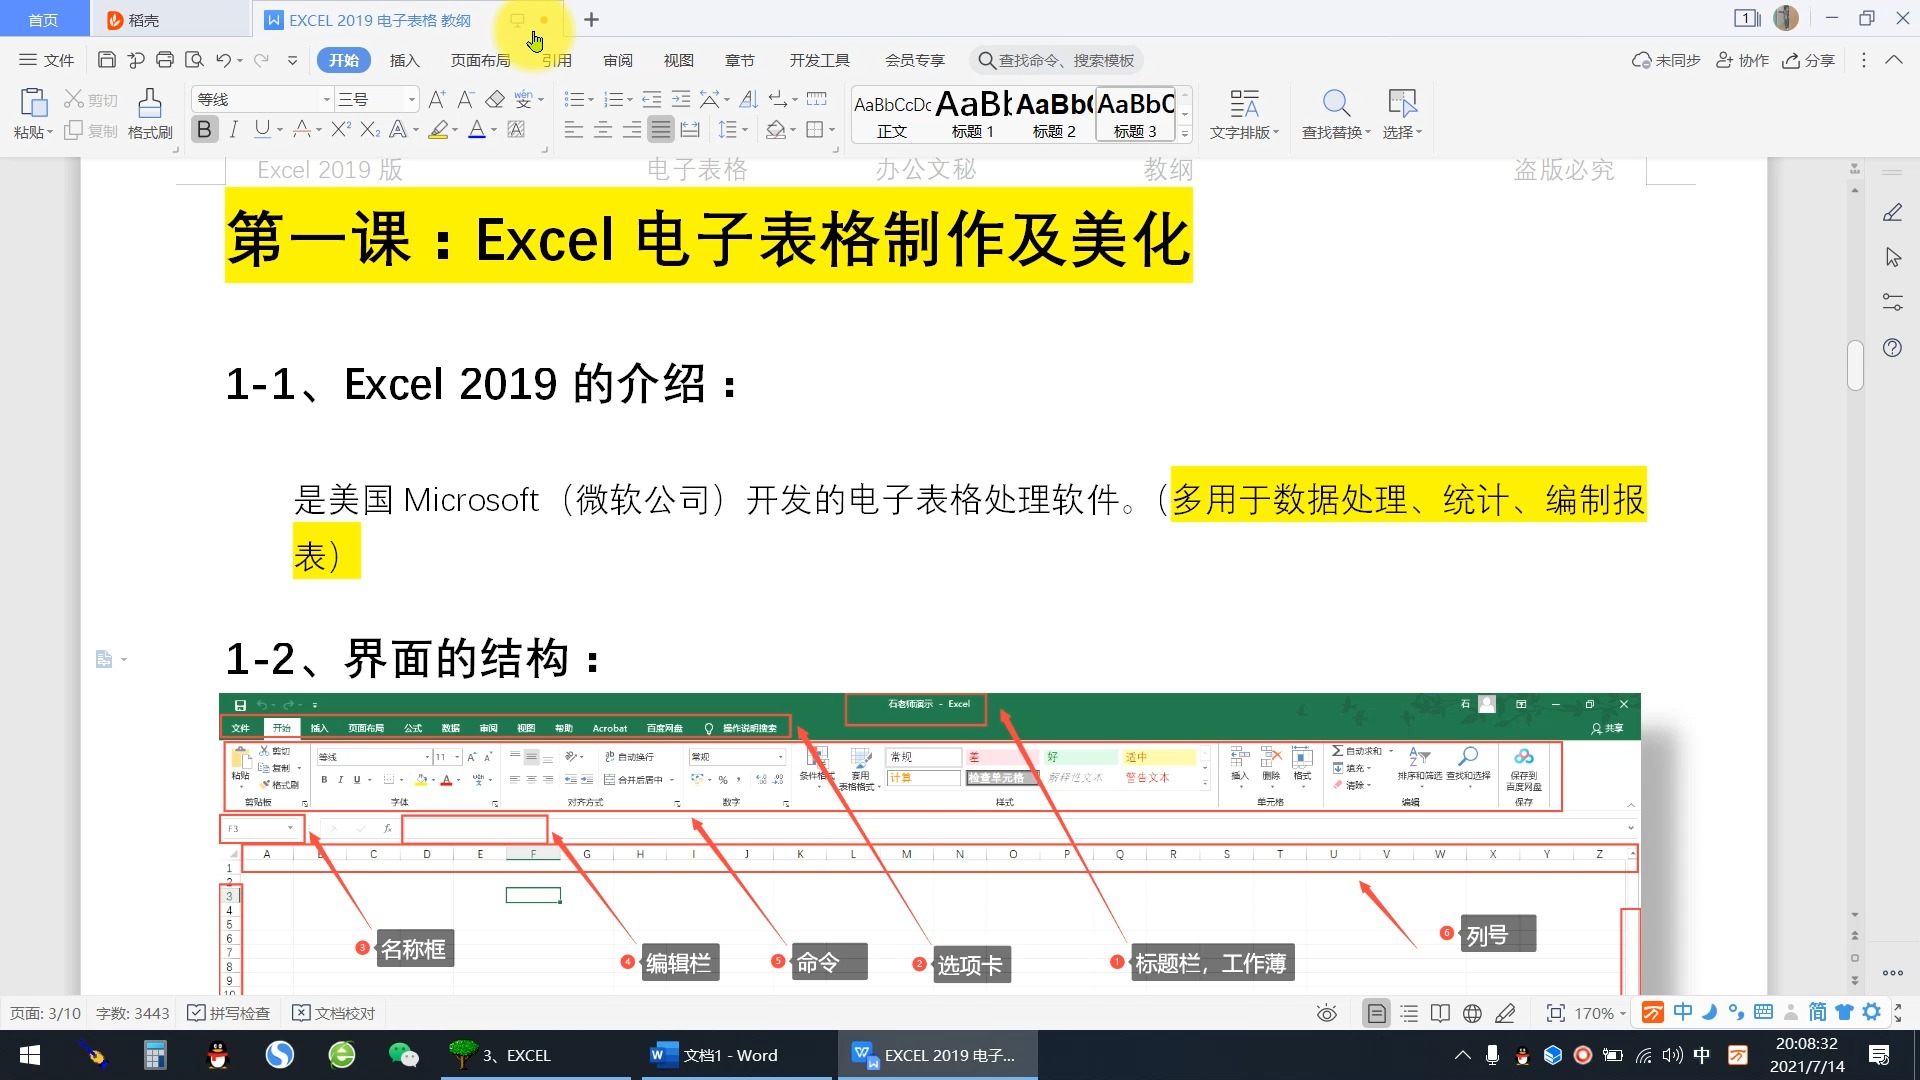Click the pen annotation icon in right sidebar
1920x1080 pixels.
tap(1892, 213)
